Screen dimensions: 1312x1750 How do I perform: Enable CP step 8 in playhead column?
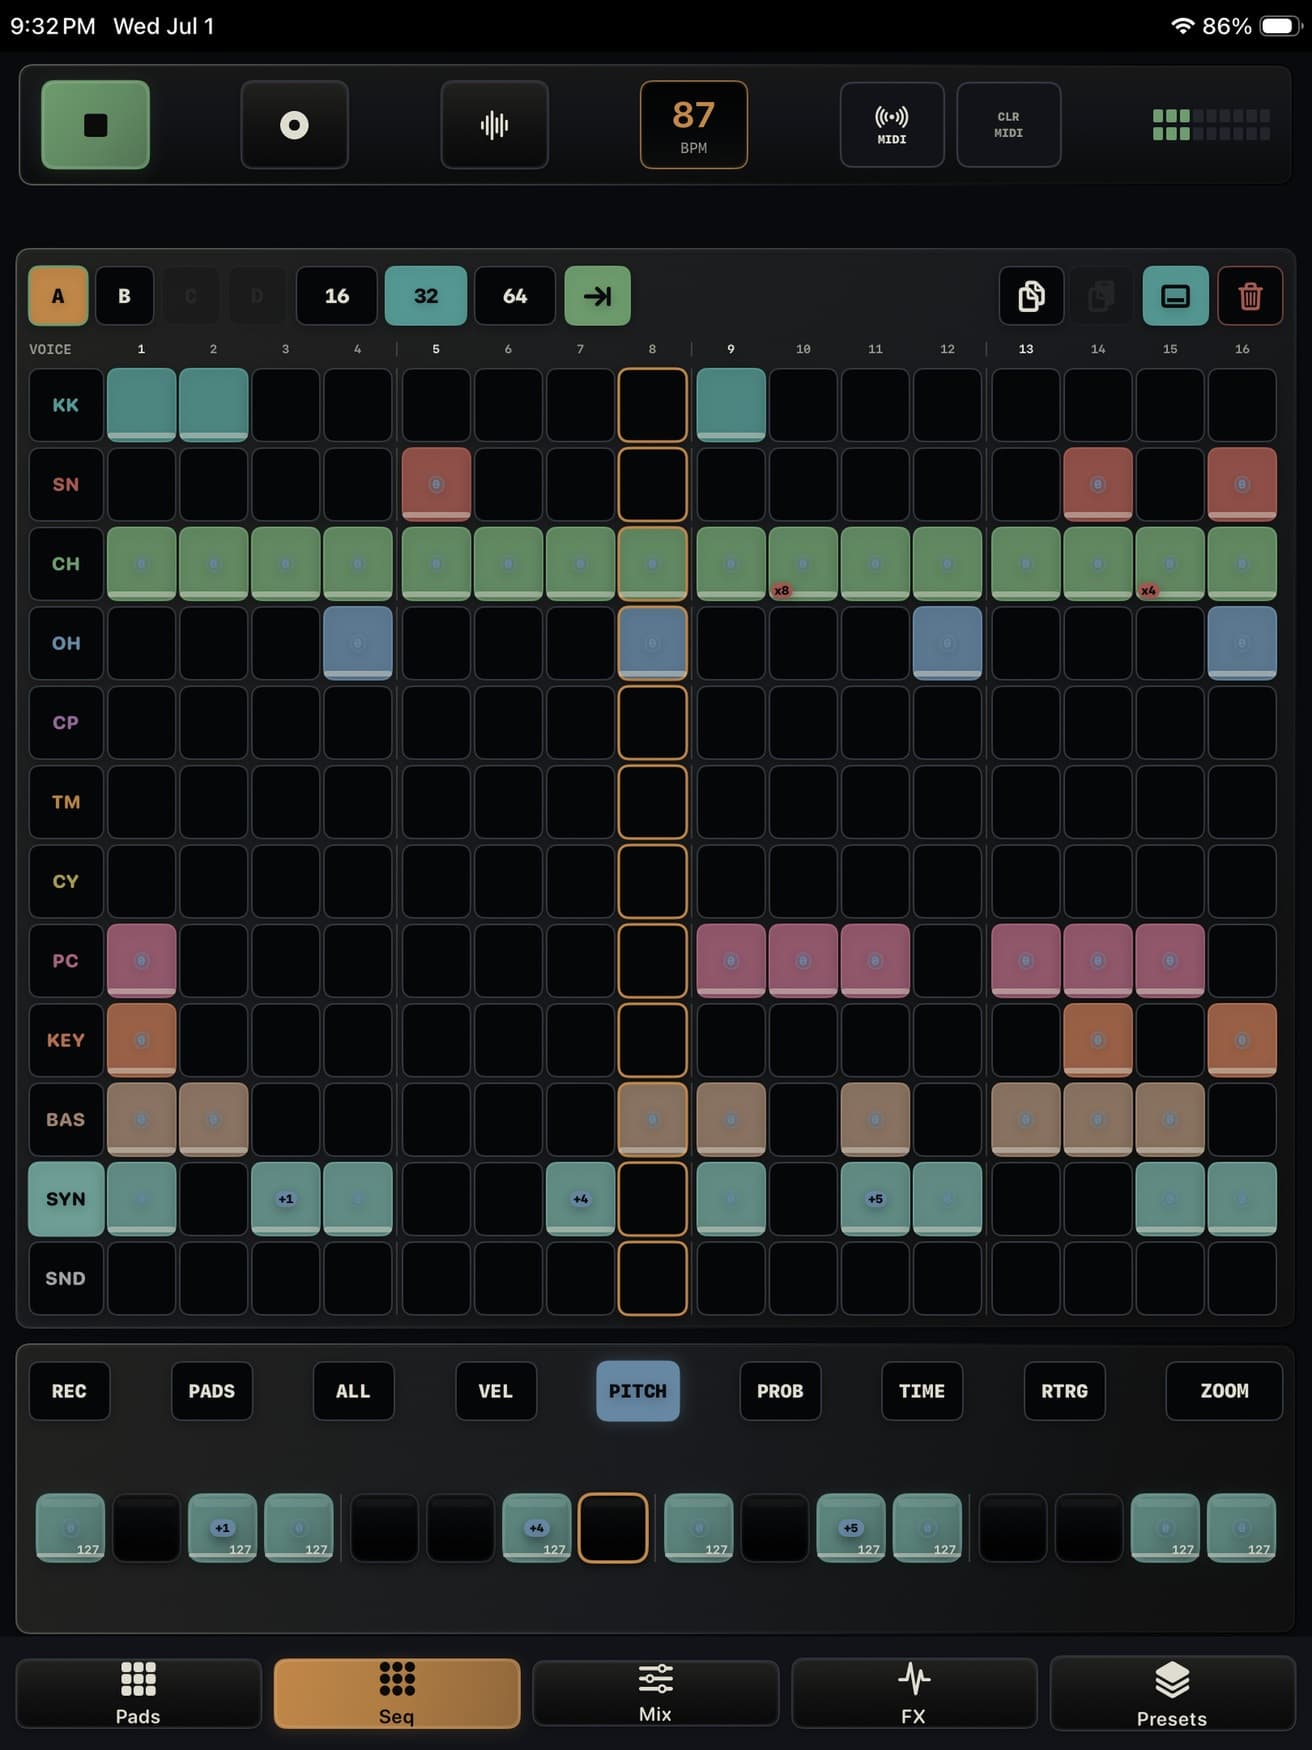pyautogui.click(x=652, y=722)
